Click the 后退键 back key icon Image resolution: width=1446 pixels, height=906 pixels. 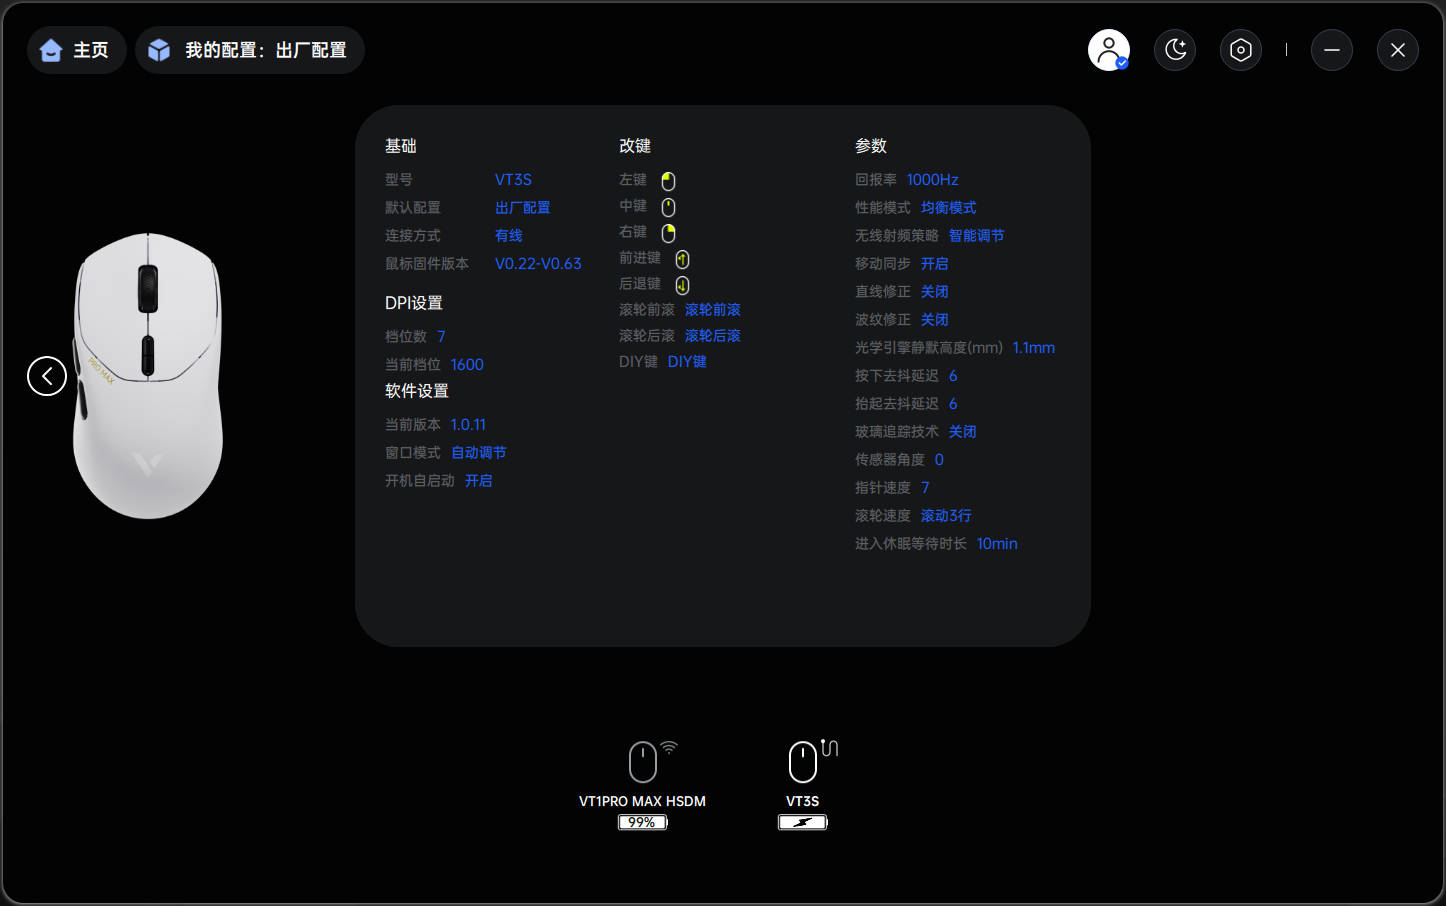[x=682, y=285]
